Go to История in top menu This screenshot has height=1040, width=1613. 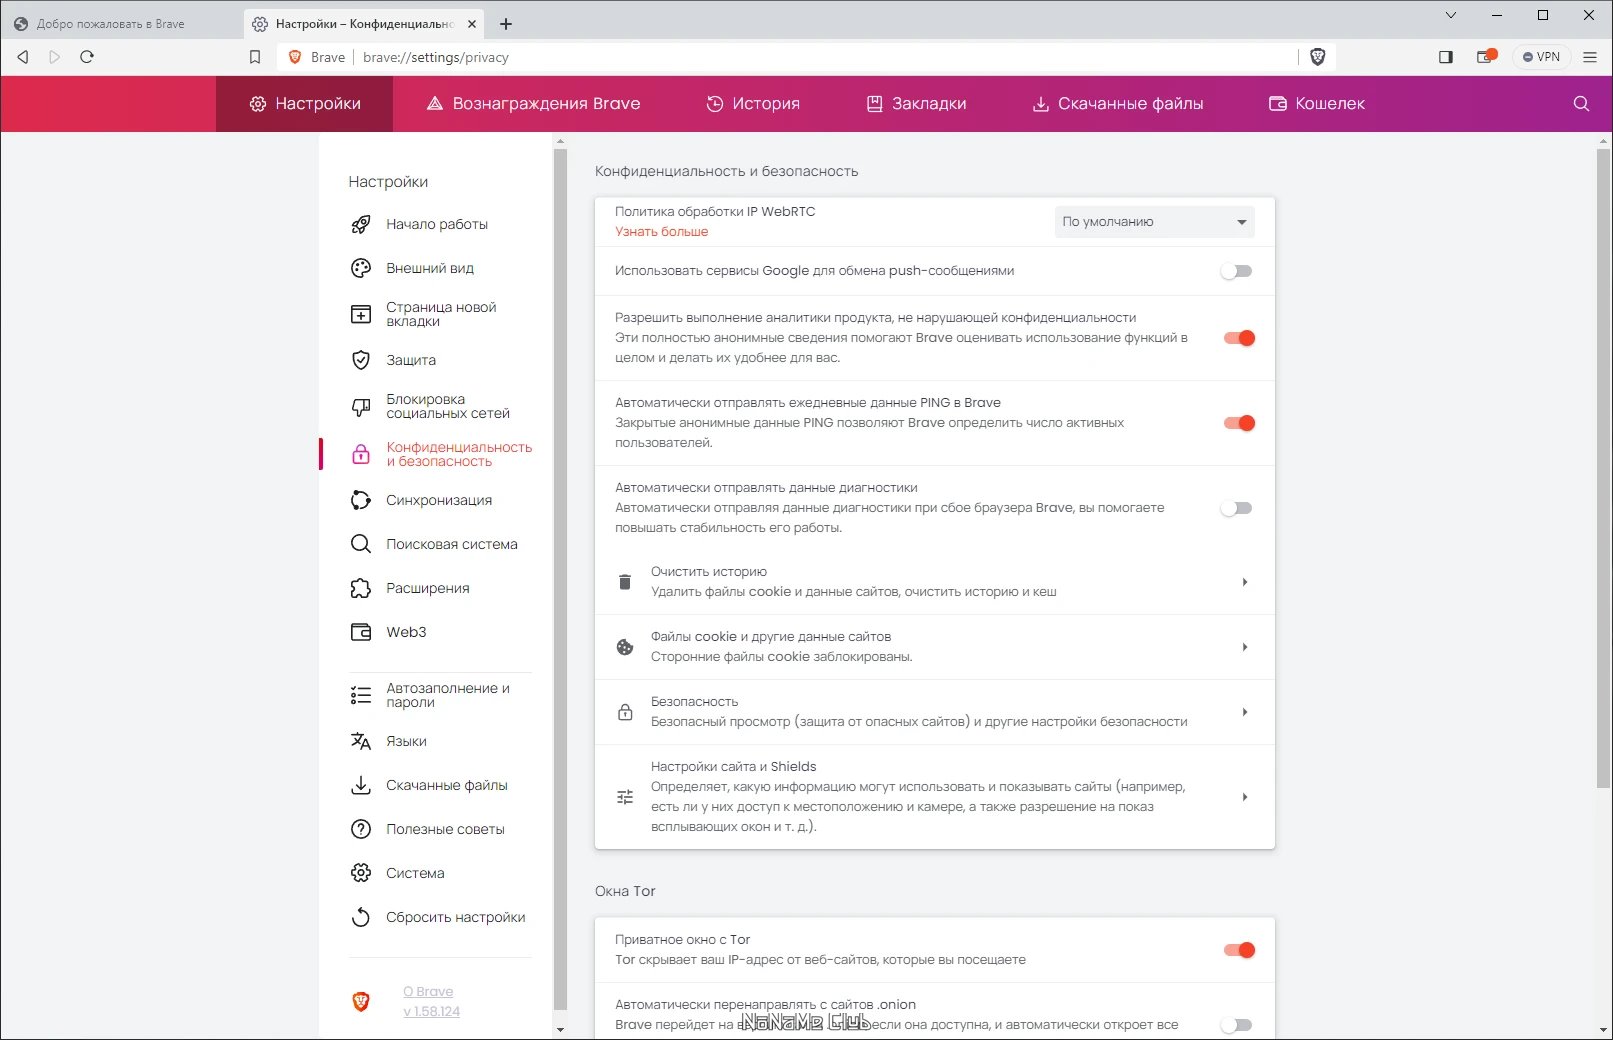753,104
